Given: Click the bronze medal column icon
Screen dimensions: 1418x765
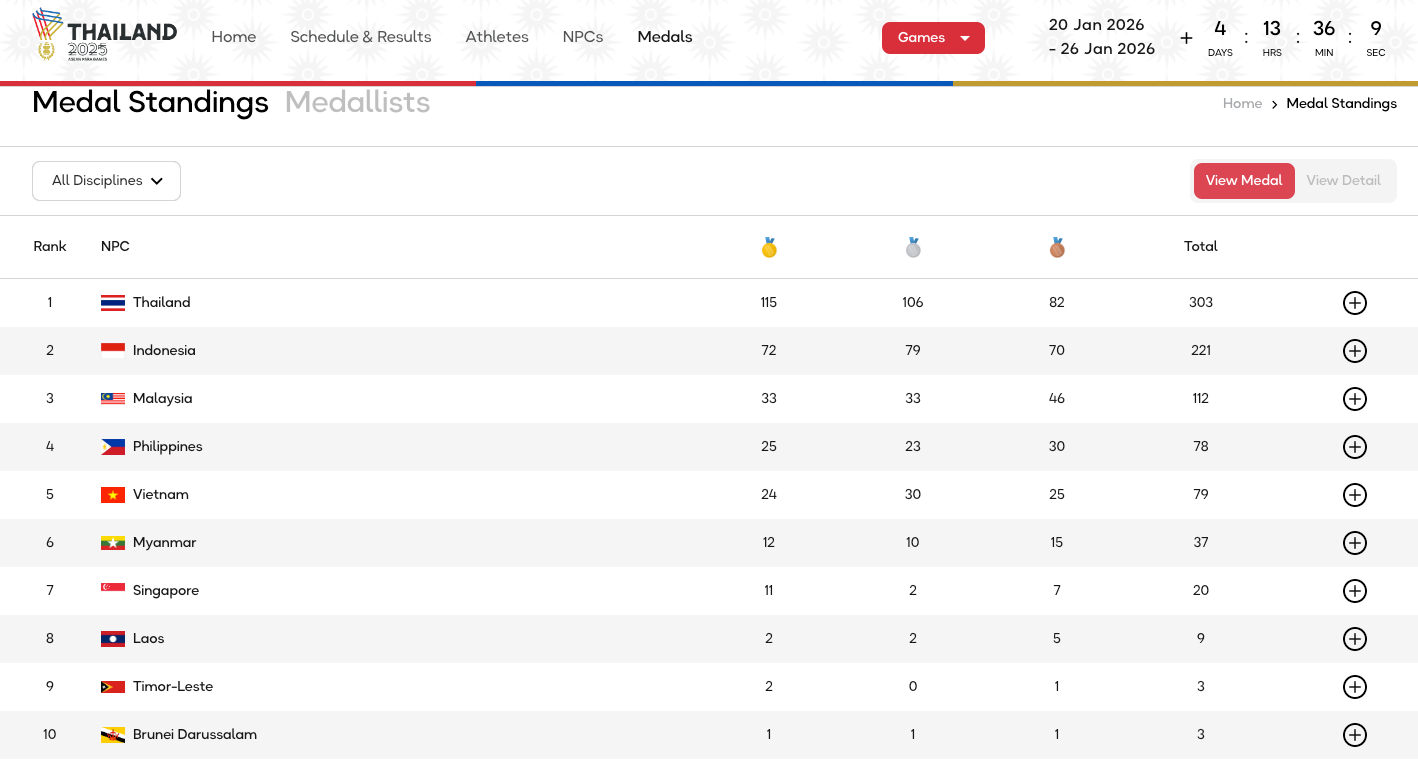Looking at the screenshot, I should click(1057, 247).
